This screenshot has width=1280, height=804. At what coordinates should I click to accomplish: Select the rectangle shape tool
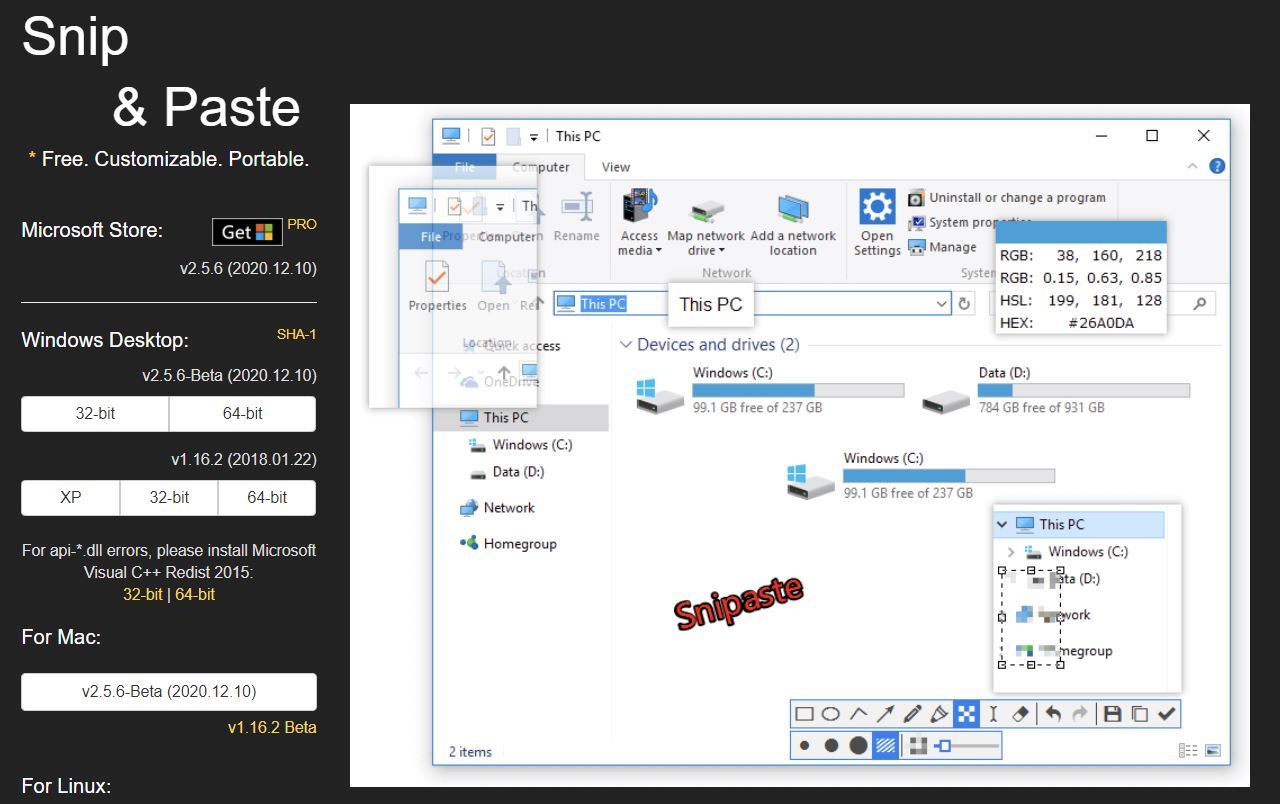click(804, 714)
